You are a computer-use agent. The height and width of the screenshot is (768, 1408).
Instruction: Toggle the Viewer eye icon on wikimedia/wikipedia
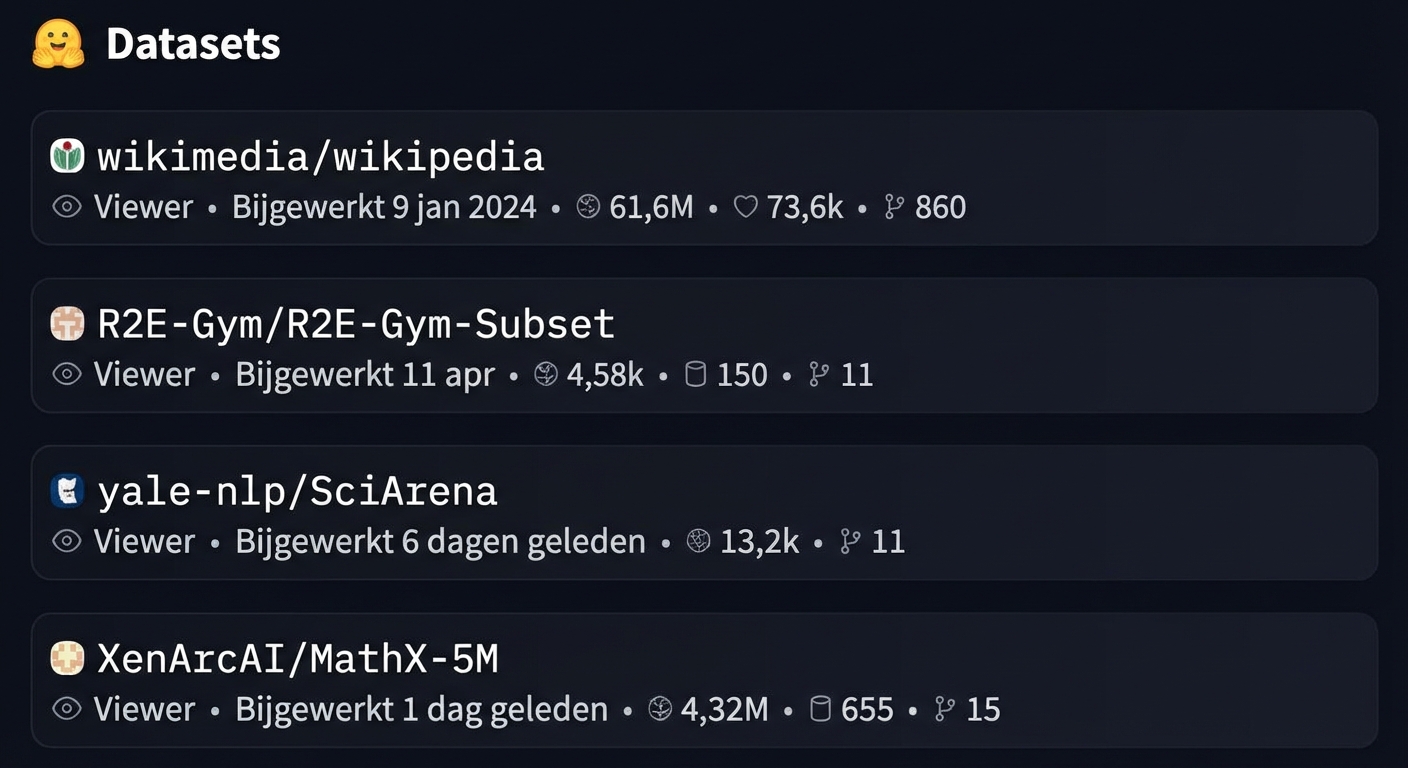coord(66,206)
